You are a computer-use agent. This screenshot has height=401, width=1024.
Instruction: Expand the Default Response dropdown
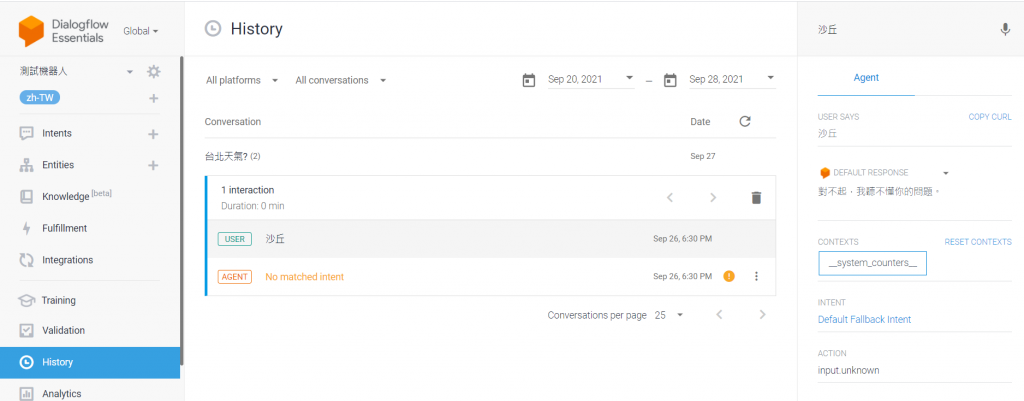coord(945,173)
